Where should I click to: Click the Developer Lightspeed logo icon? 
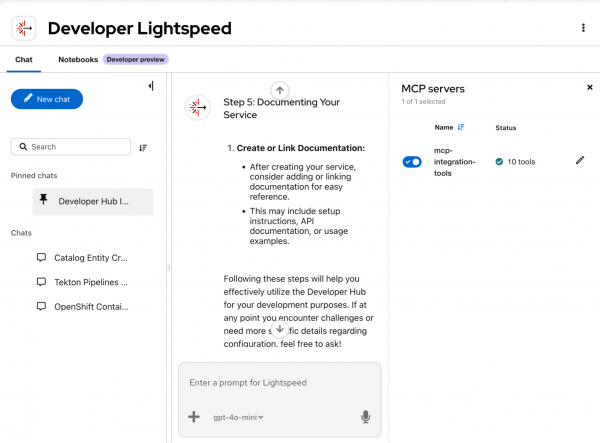click(x=24, y=28)
